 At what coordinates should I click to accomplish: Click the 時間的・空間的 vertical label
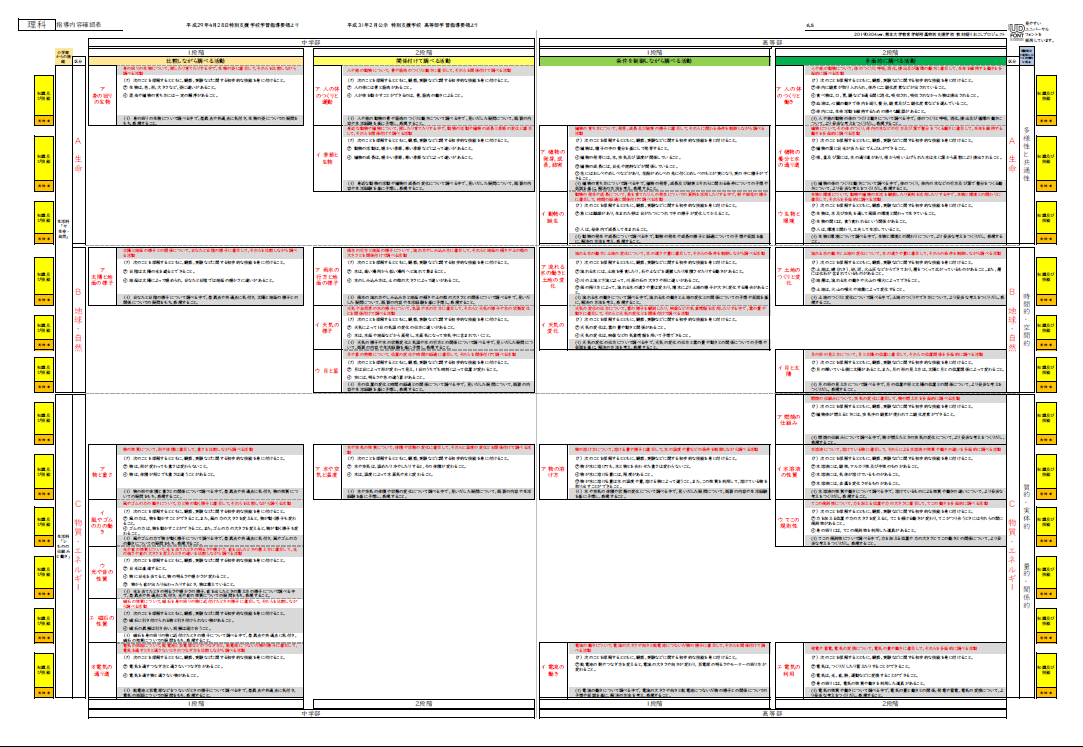point(1027,319)
